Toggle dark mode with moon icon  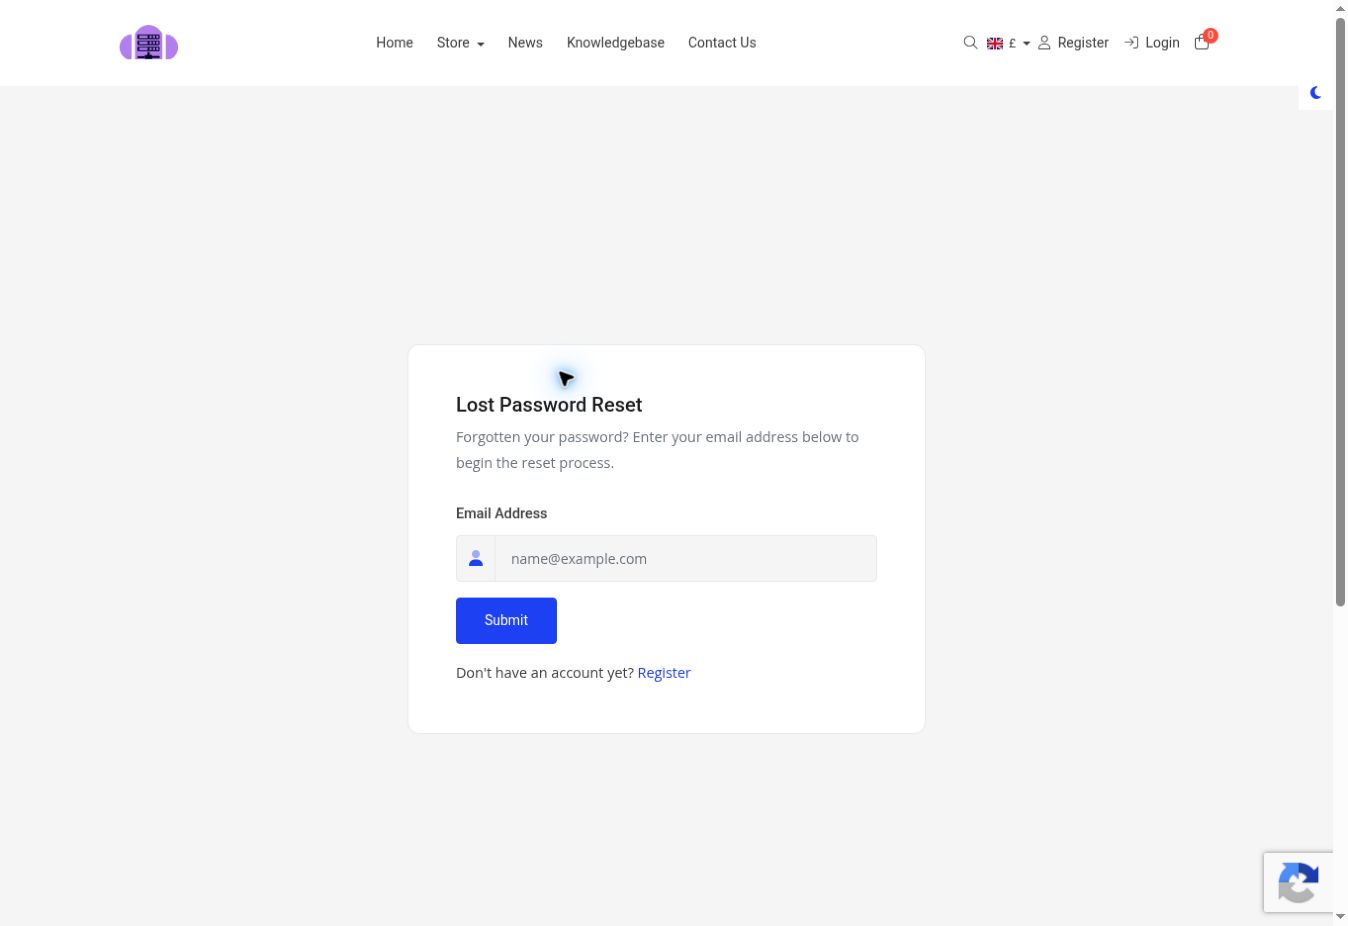(x=1316, y=93)
